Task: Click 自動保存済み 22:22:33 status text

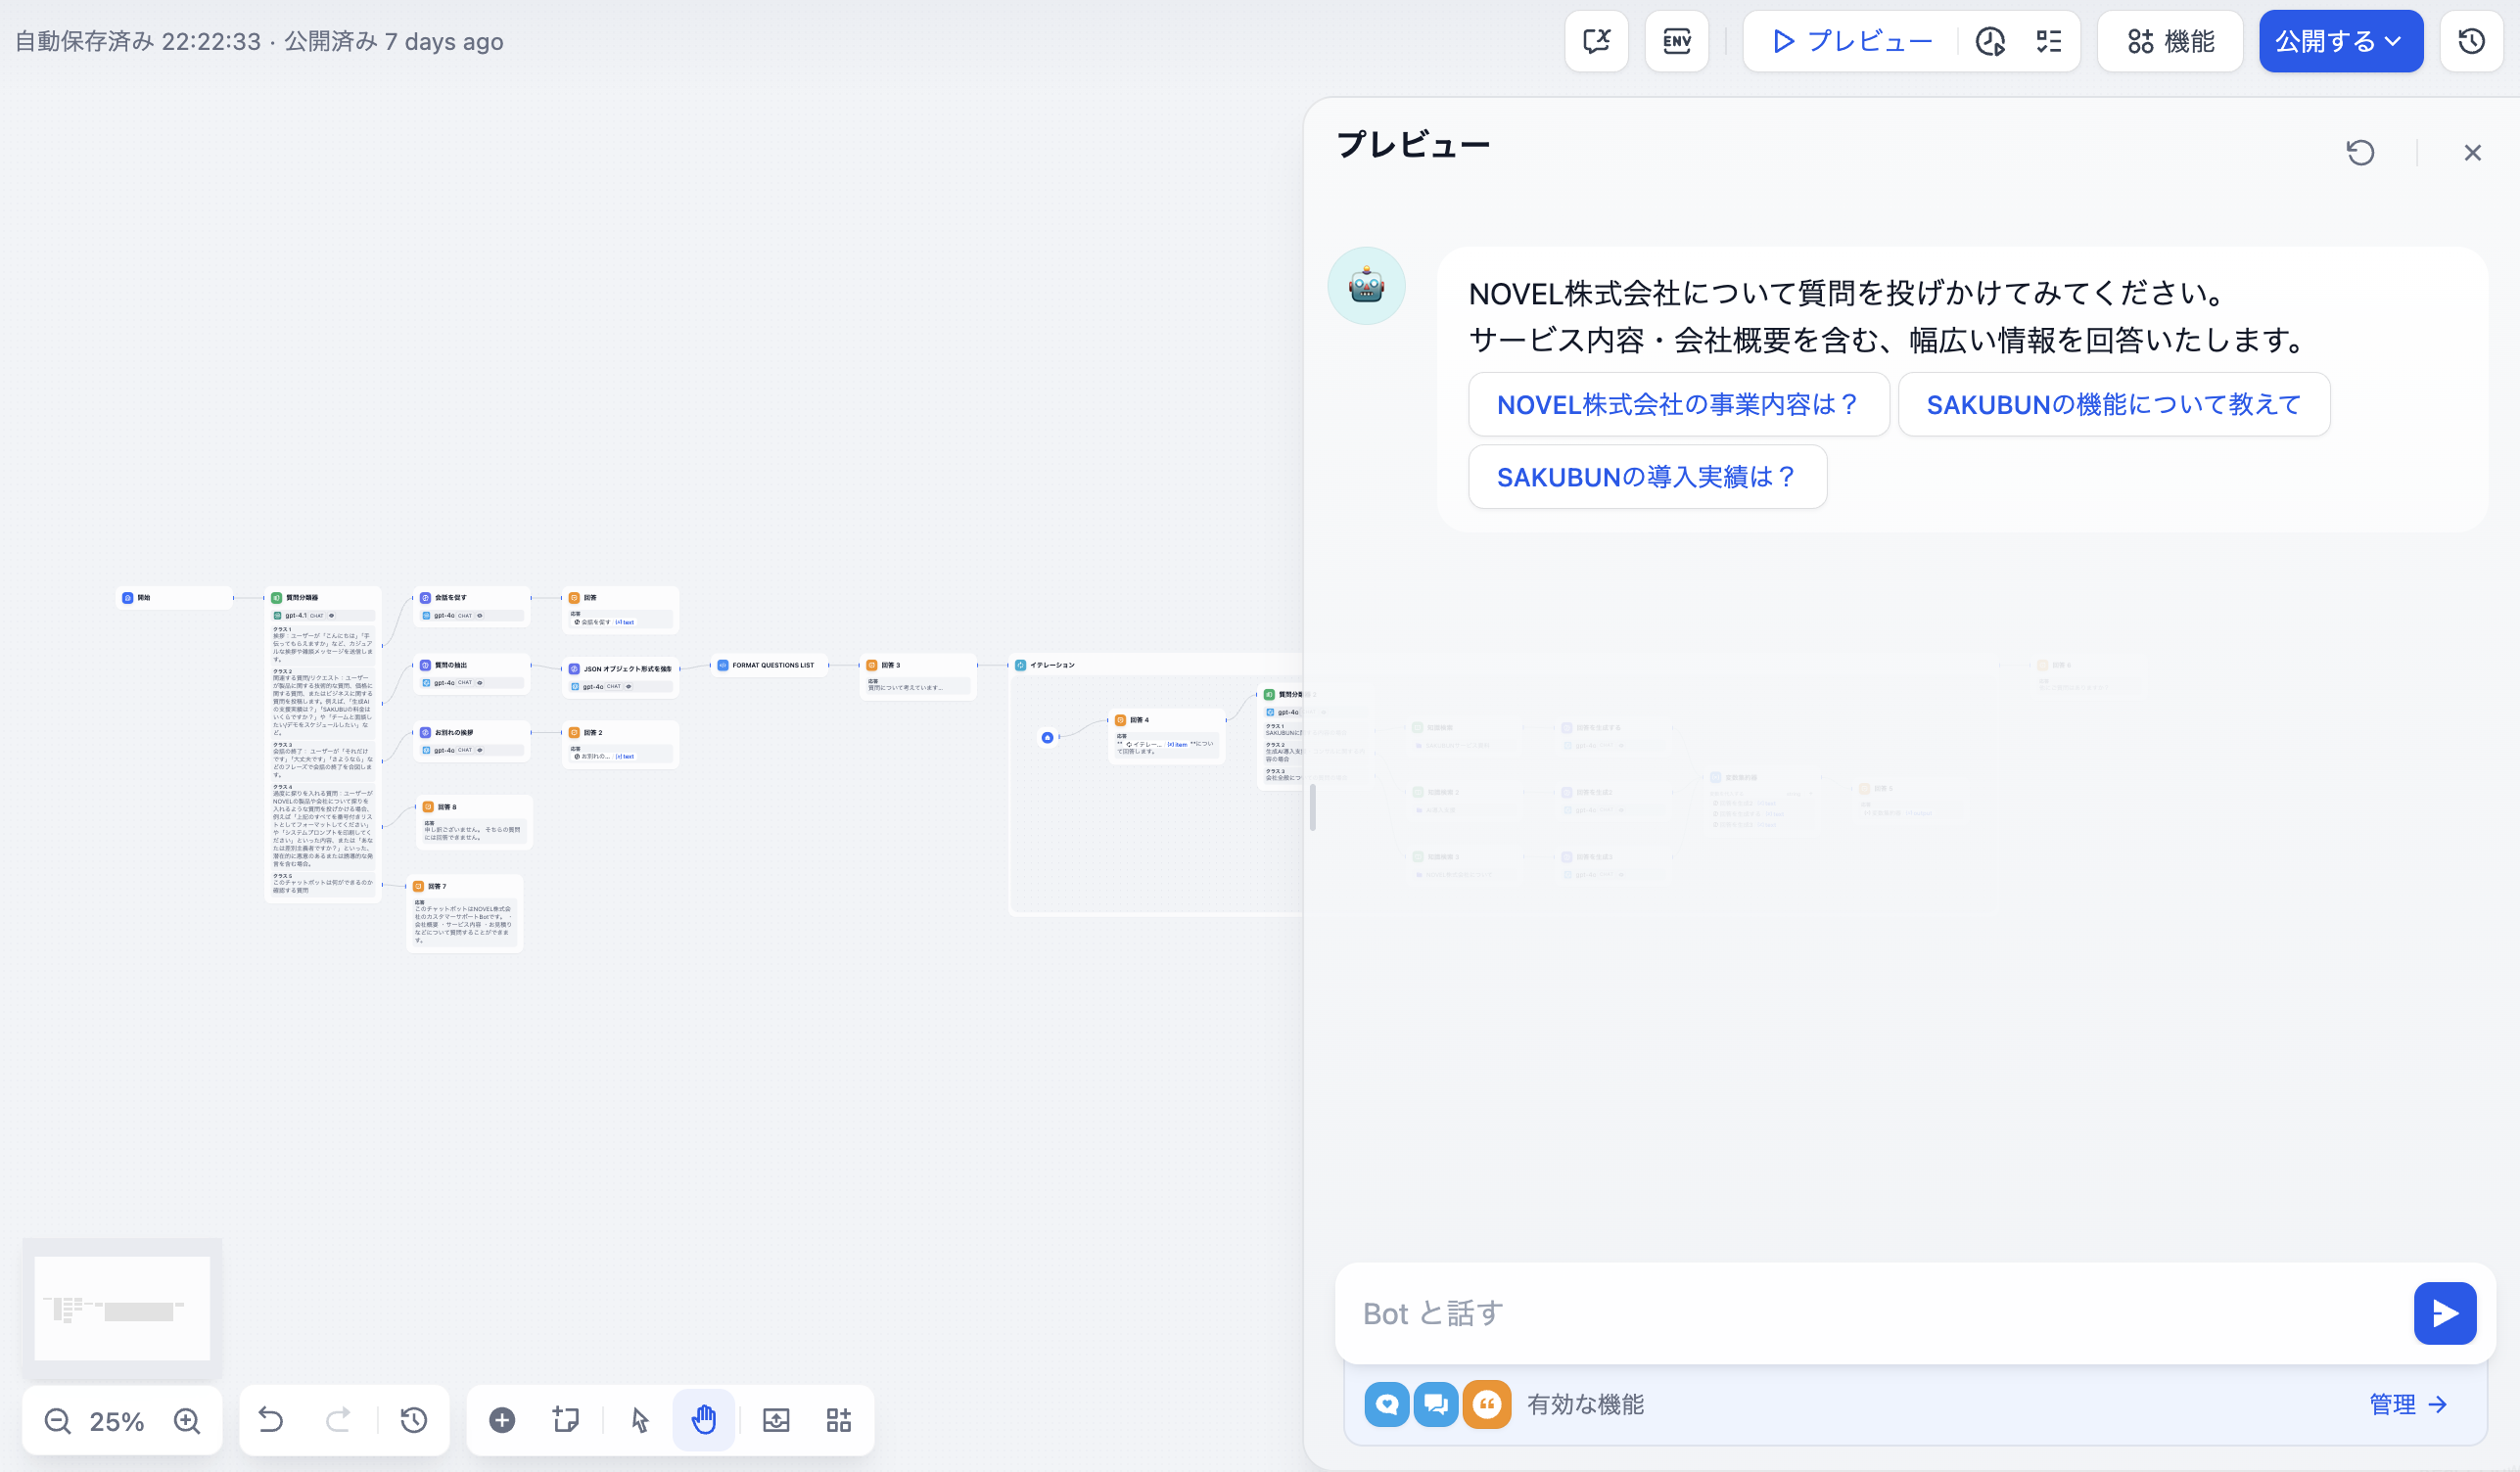Action: coord(138,41)
